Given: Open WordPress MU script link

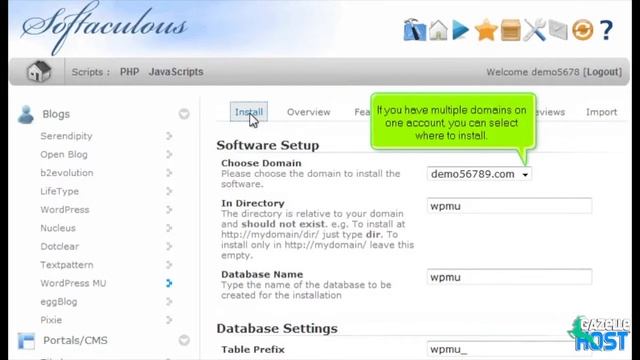Looking at the screenshot, I should coord(73,283).
